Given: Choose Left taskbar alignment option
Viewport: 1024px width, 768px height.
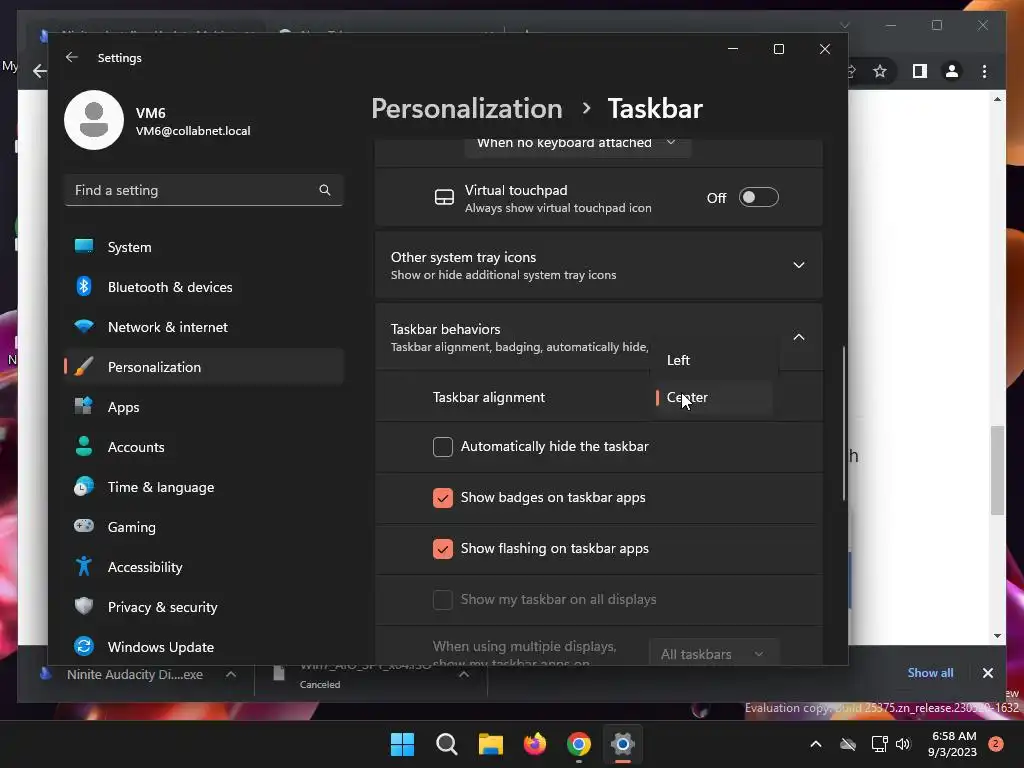Looking at the screenshot, I should pyautogui.click(x=714, y=360).
